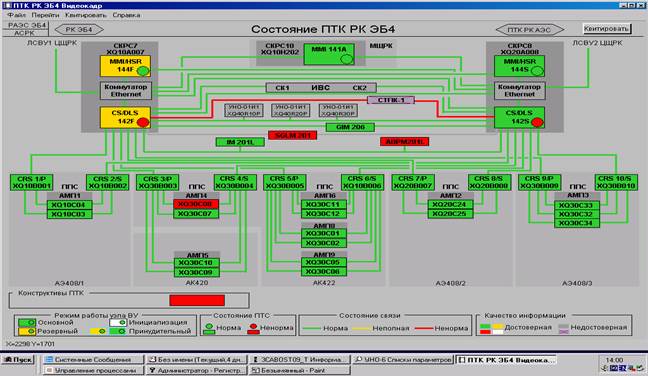Screen dimensions: 648x376
Task: Switch to Управление процессами taskbar window
Action: (93, 370)
